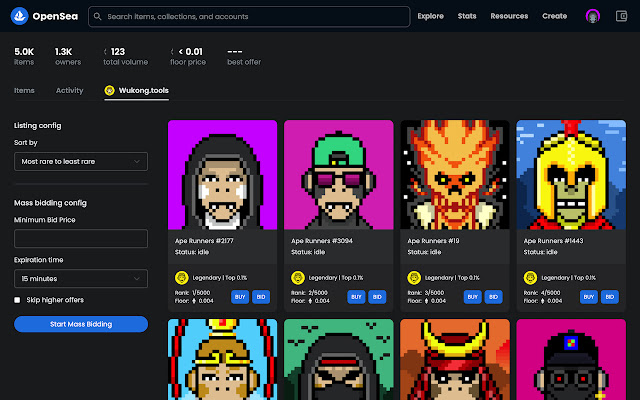This screenshot has width=640, height=400.
Task: Click the Rank 4/5000 text
Action: click(541, 293)
